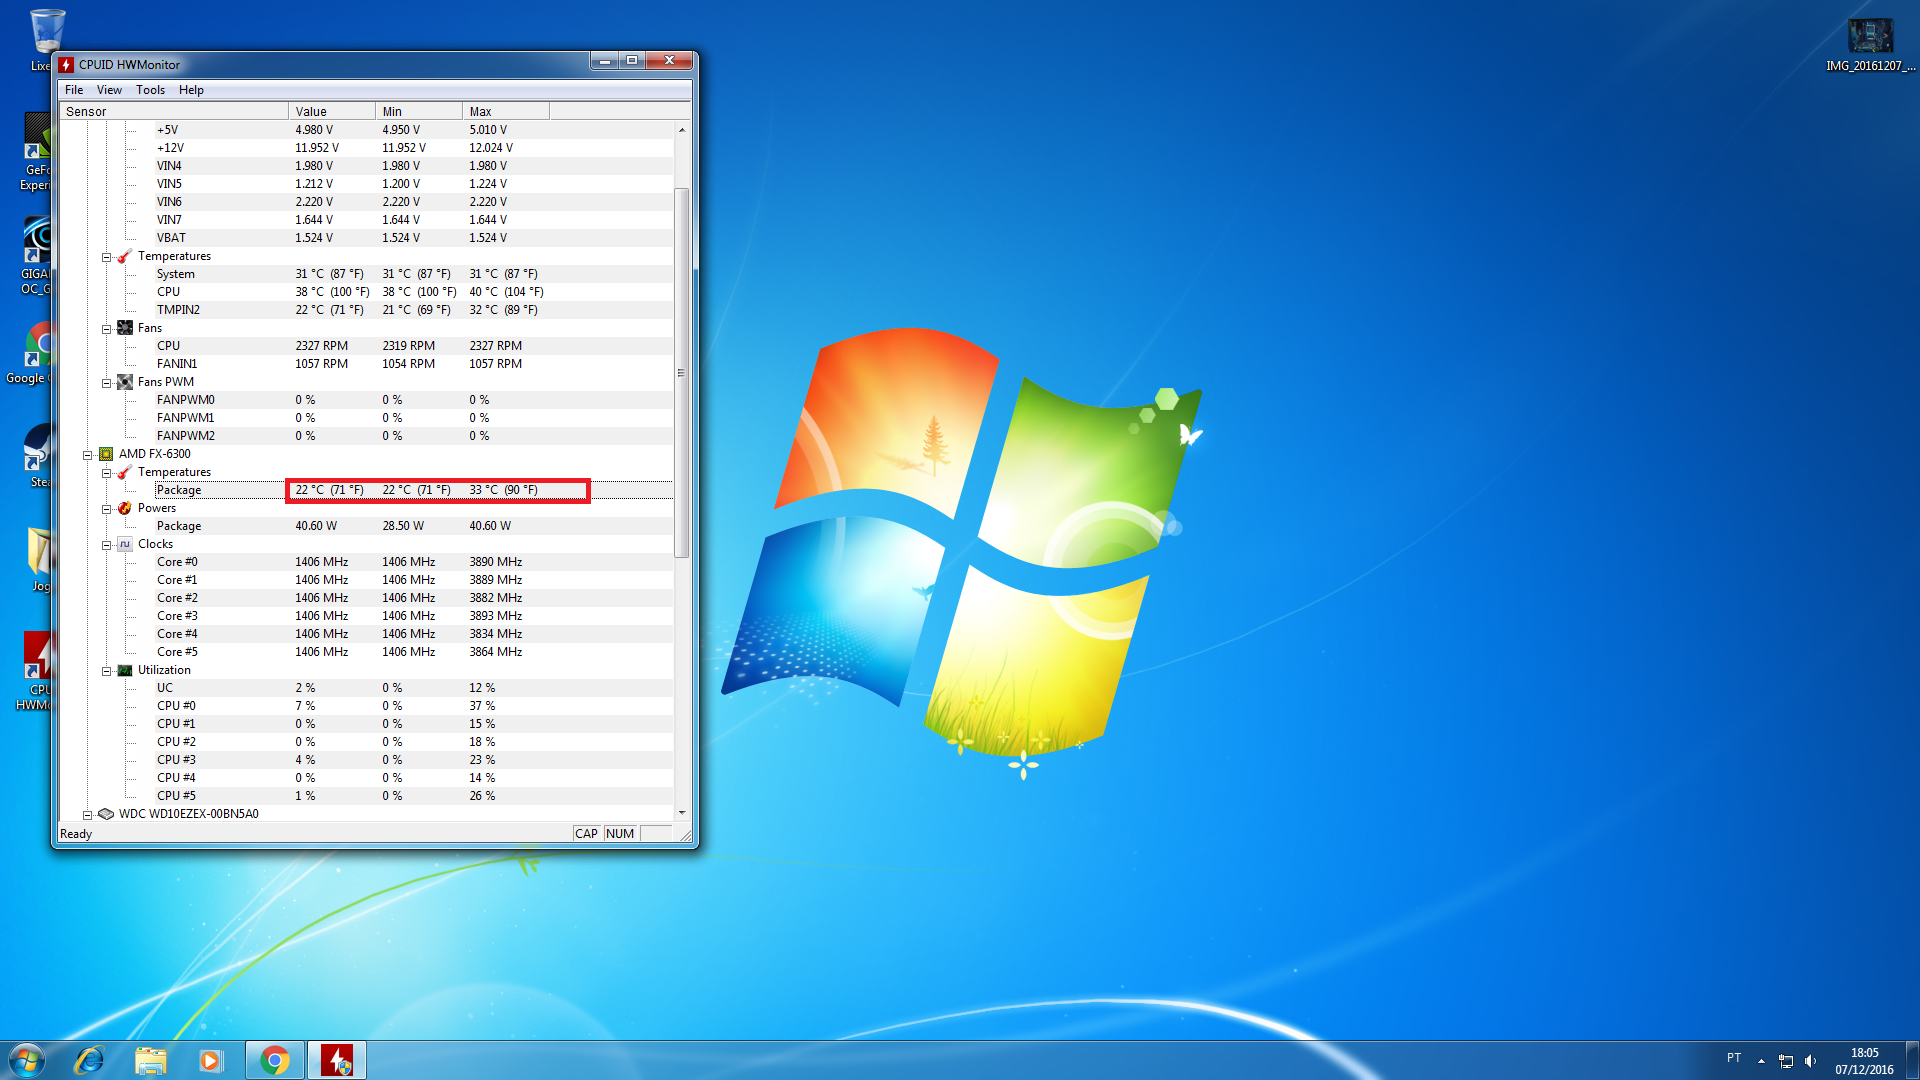Click the HWMonitor title bar lightning icon
This screenshot has height=1080, width=1920.
pyautogui.click(x=66, y=65)
